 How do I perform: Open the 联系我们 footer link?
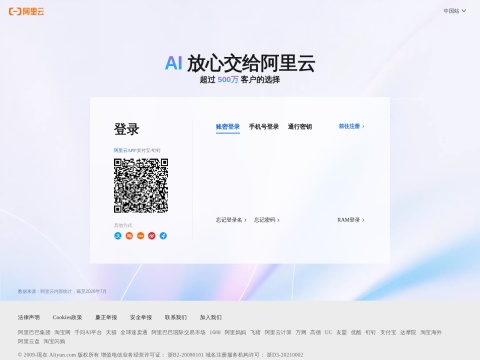tap(176, 317)
